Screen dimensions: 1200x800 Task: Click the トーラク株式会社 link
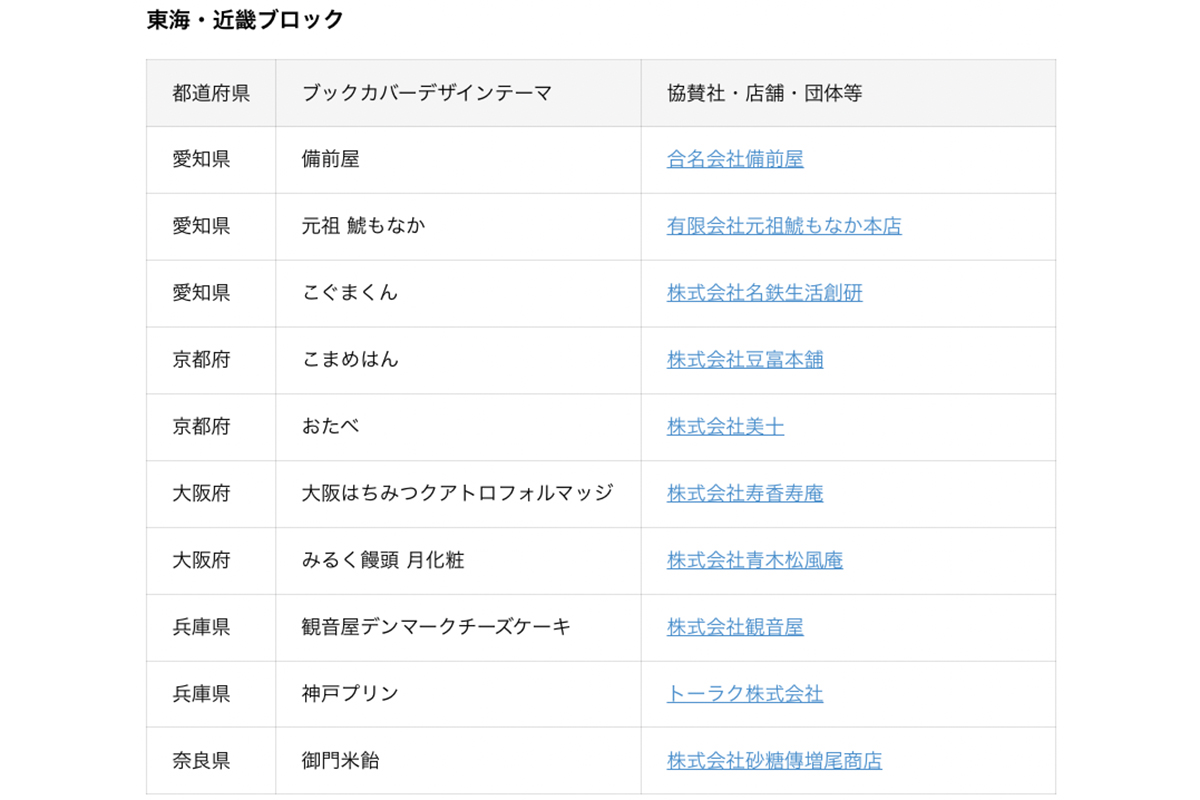click(745, 694)
